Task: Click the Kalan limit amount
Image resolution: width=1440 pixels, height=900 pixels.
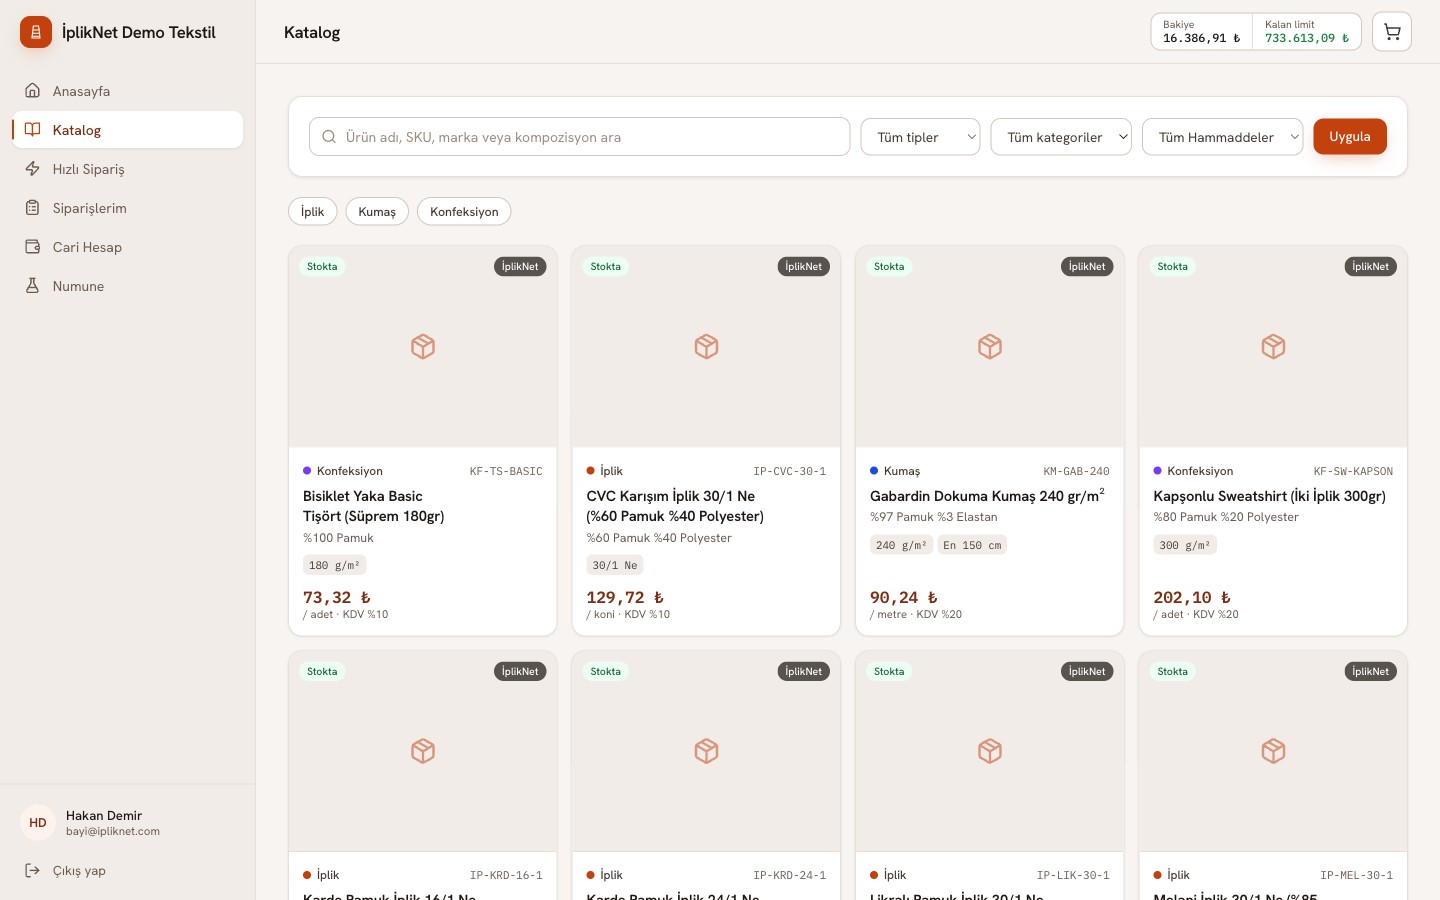Action: [1307, 38]
